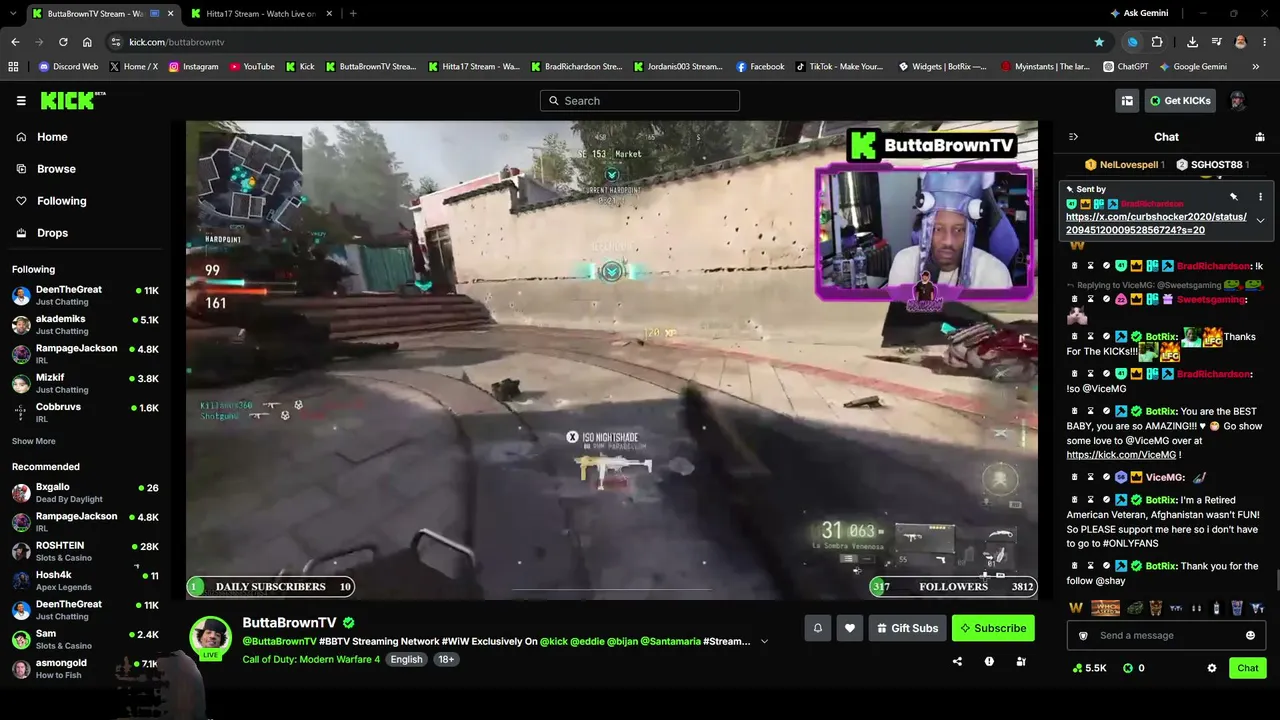Open ROSHTEIN in Recommended channels
Image resolution: width=1280 pixels, height=720 pixels.
pos(85,551)
